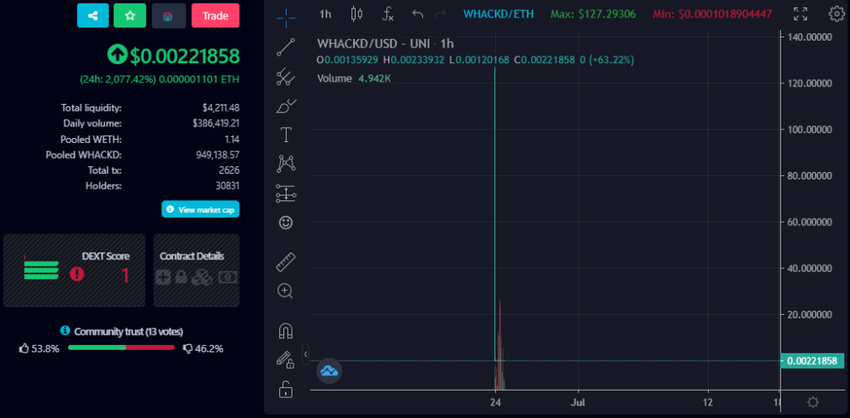
Task: Click the Max: $127.29306 text
Action: coord(593,15)
